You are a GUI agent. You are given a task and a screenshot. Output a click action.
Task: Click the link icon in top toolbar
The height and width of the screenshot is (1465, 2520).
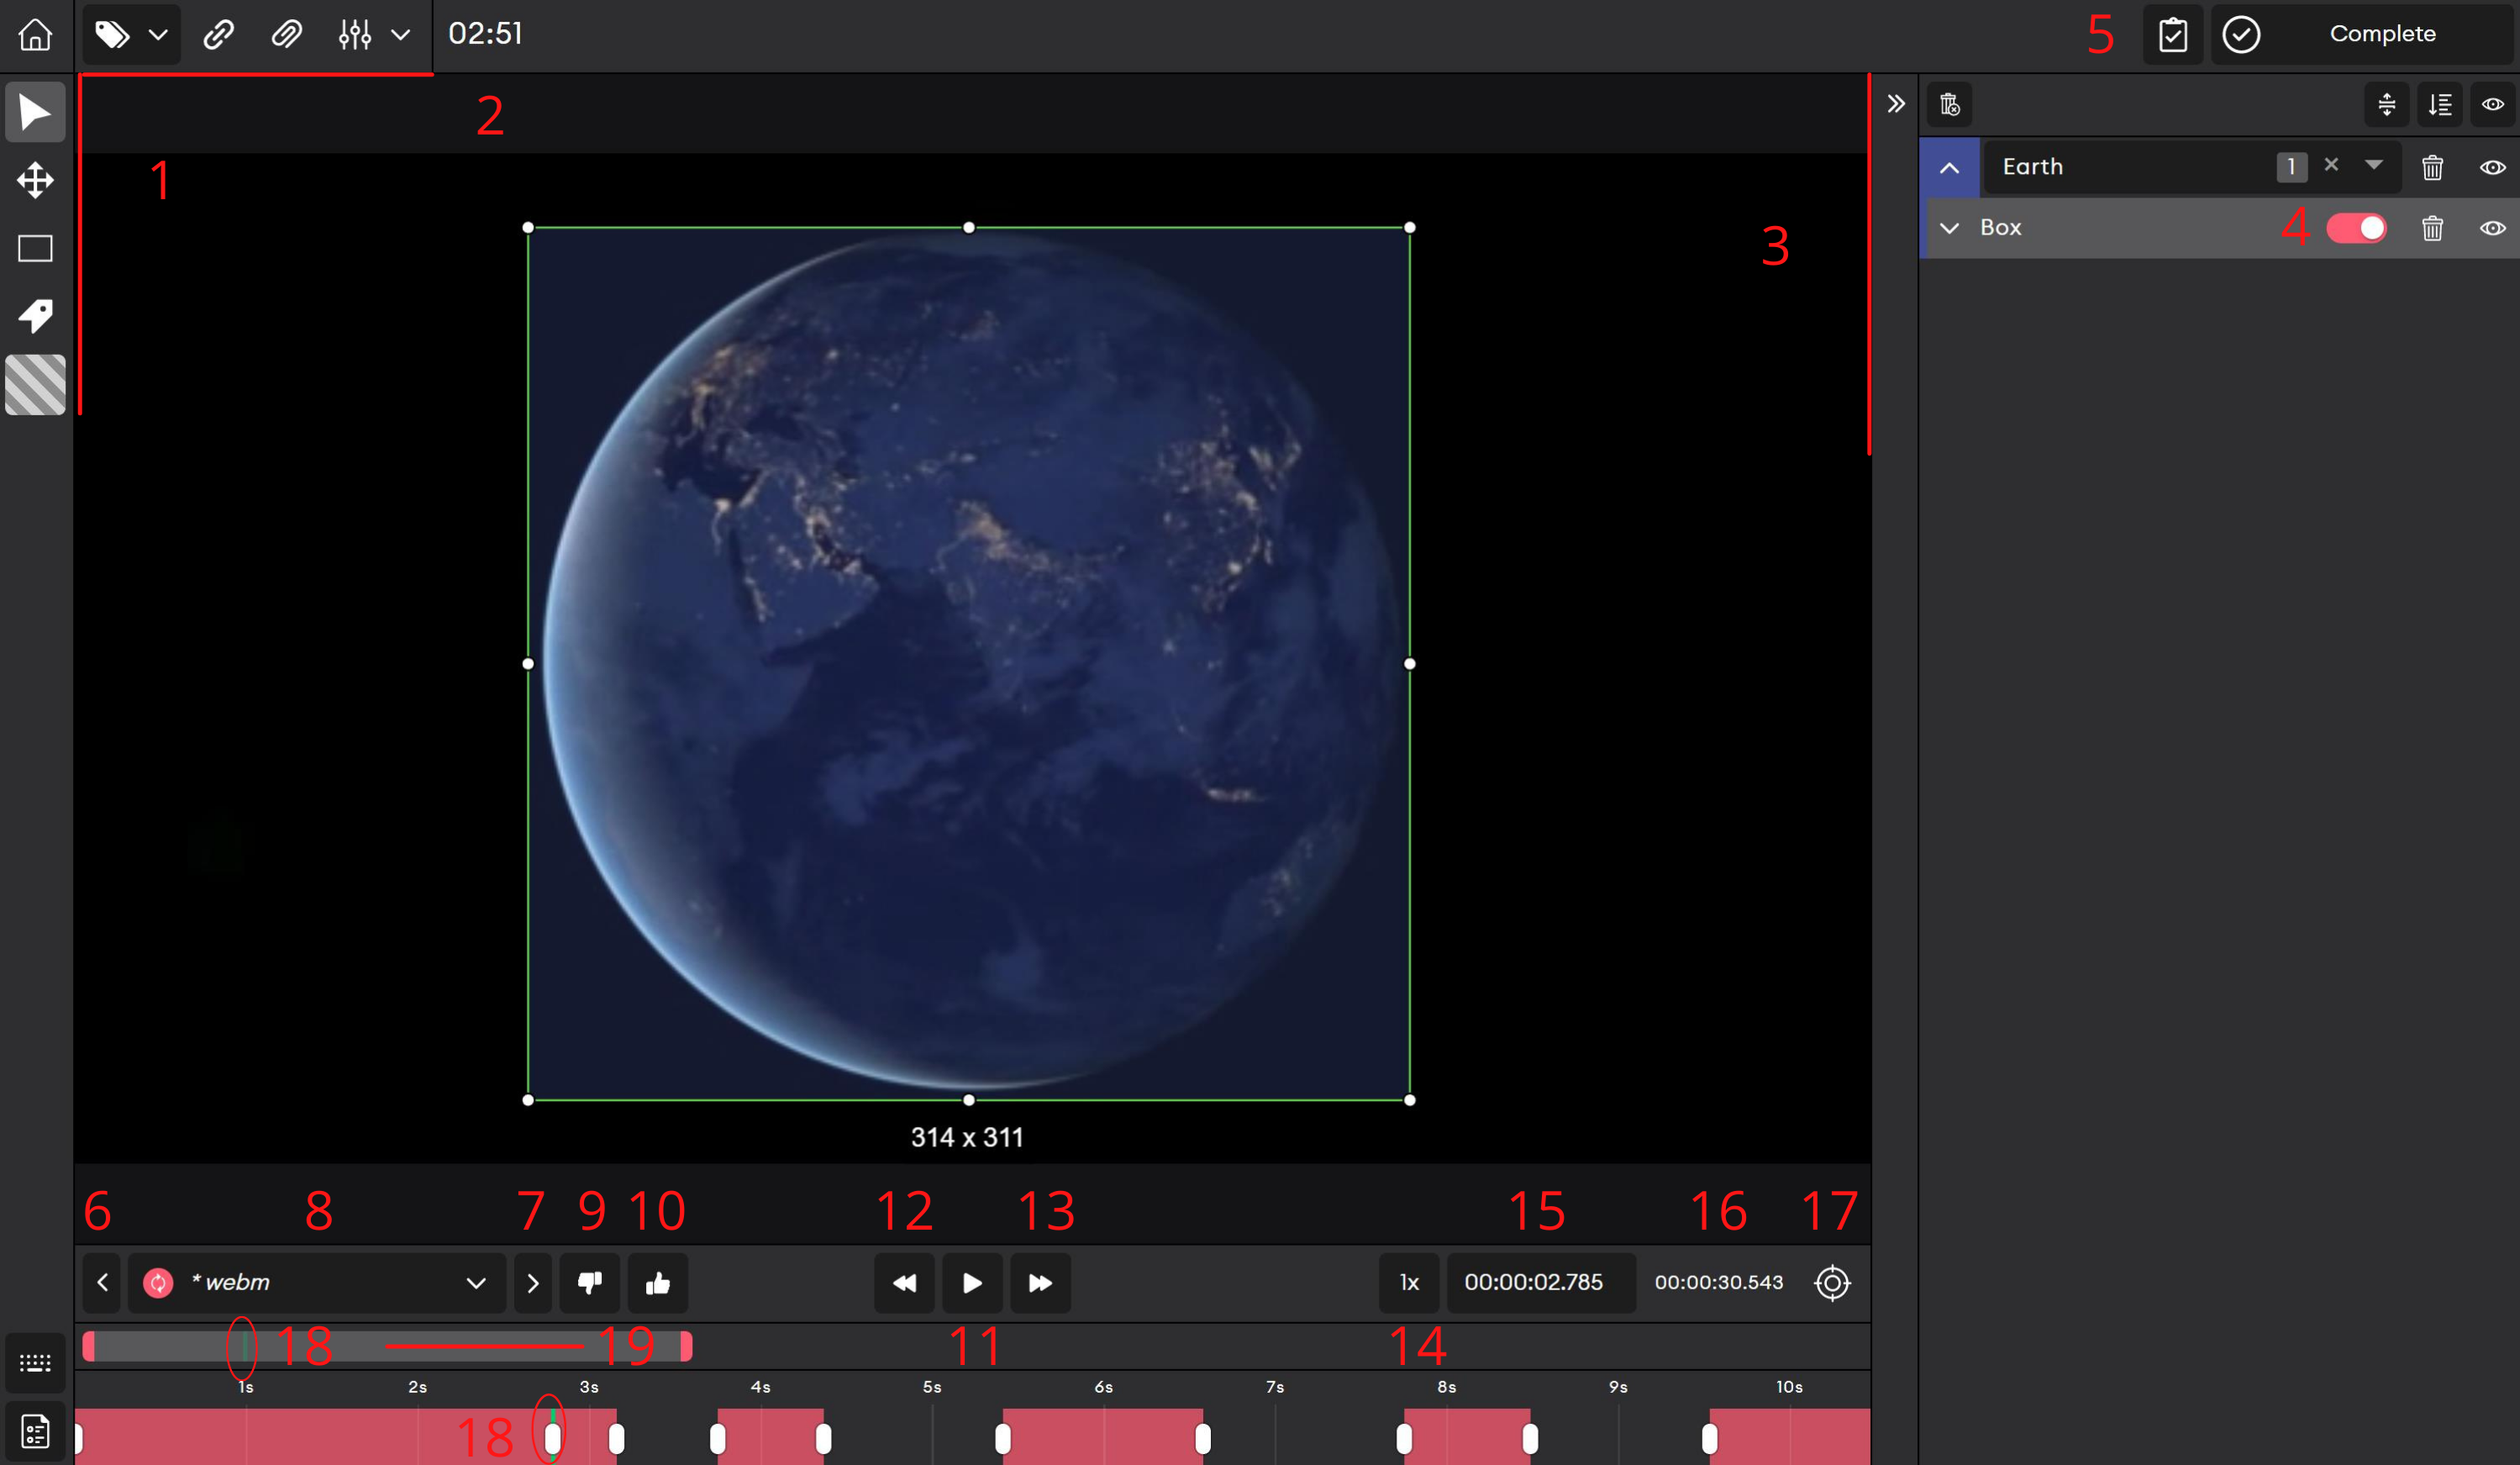coord(218,34)
